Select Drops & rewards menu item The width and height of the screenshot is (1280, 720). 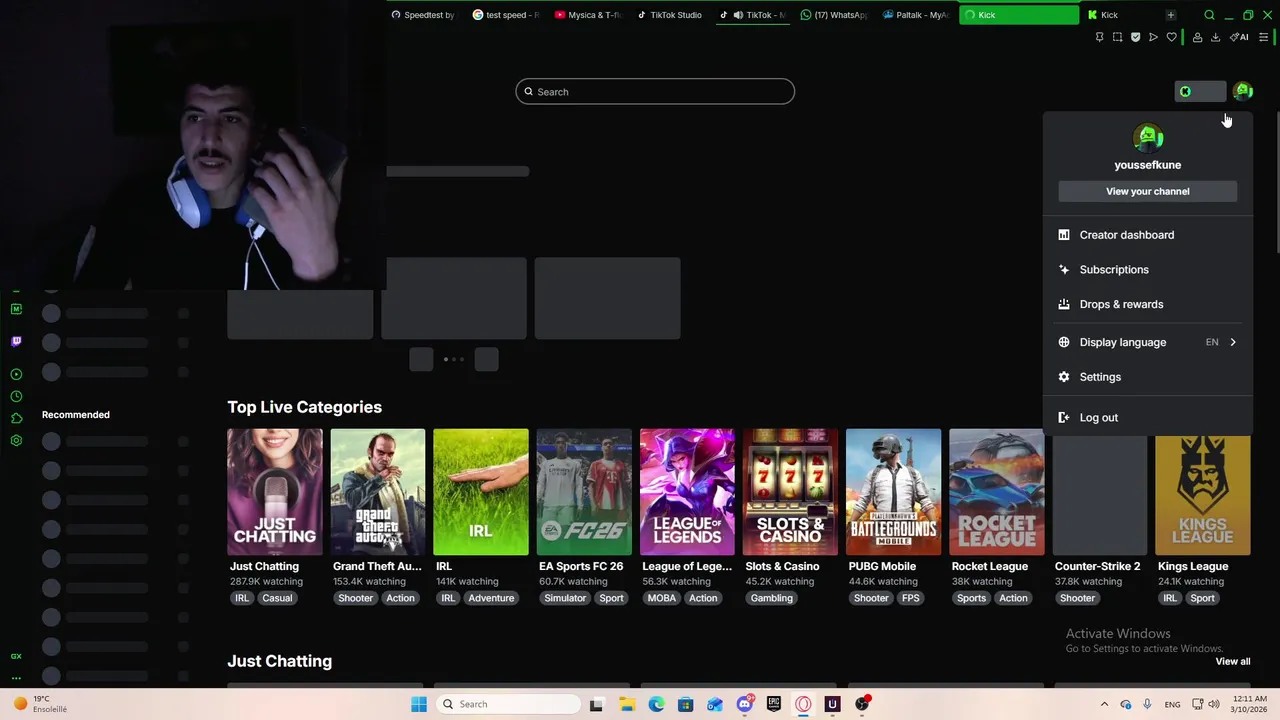1148,304
